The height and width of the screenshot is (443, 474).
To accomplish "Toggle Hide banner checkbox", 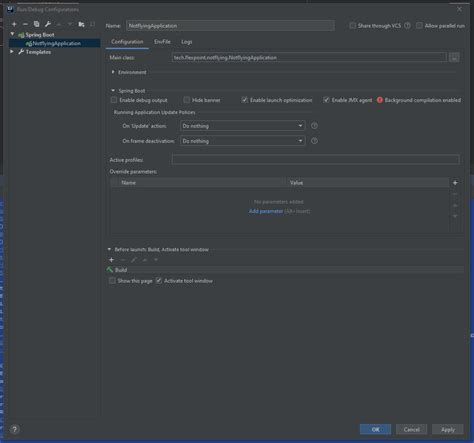I will pos(187,100).
